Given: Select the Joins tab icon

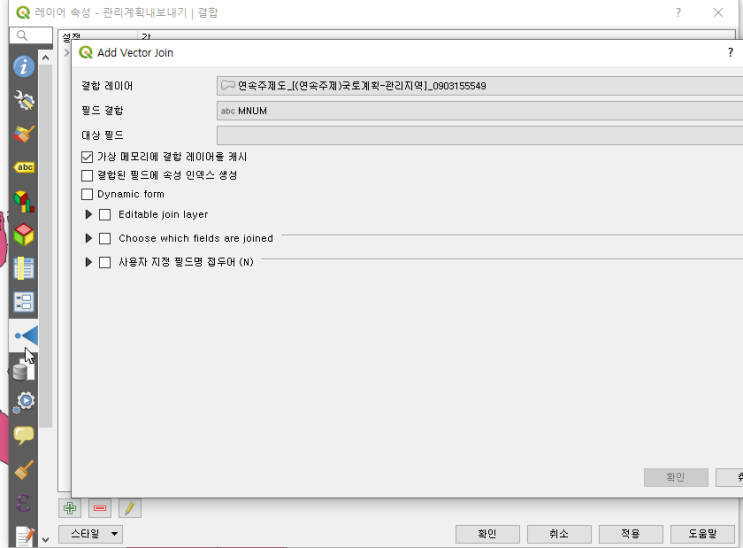Looking at the screenshot, I should coord(26,336).
